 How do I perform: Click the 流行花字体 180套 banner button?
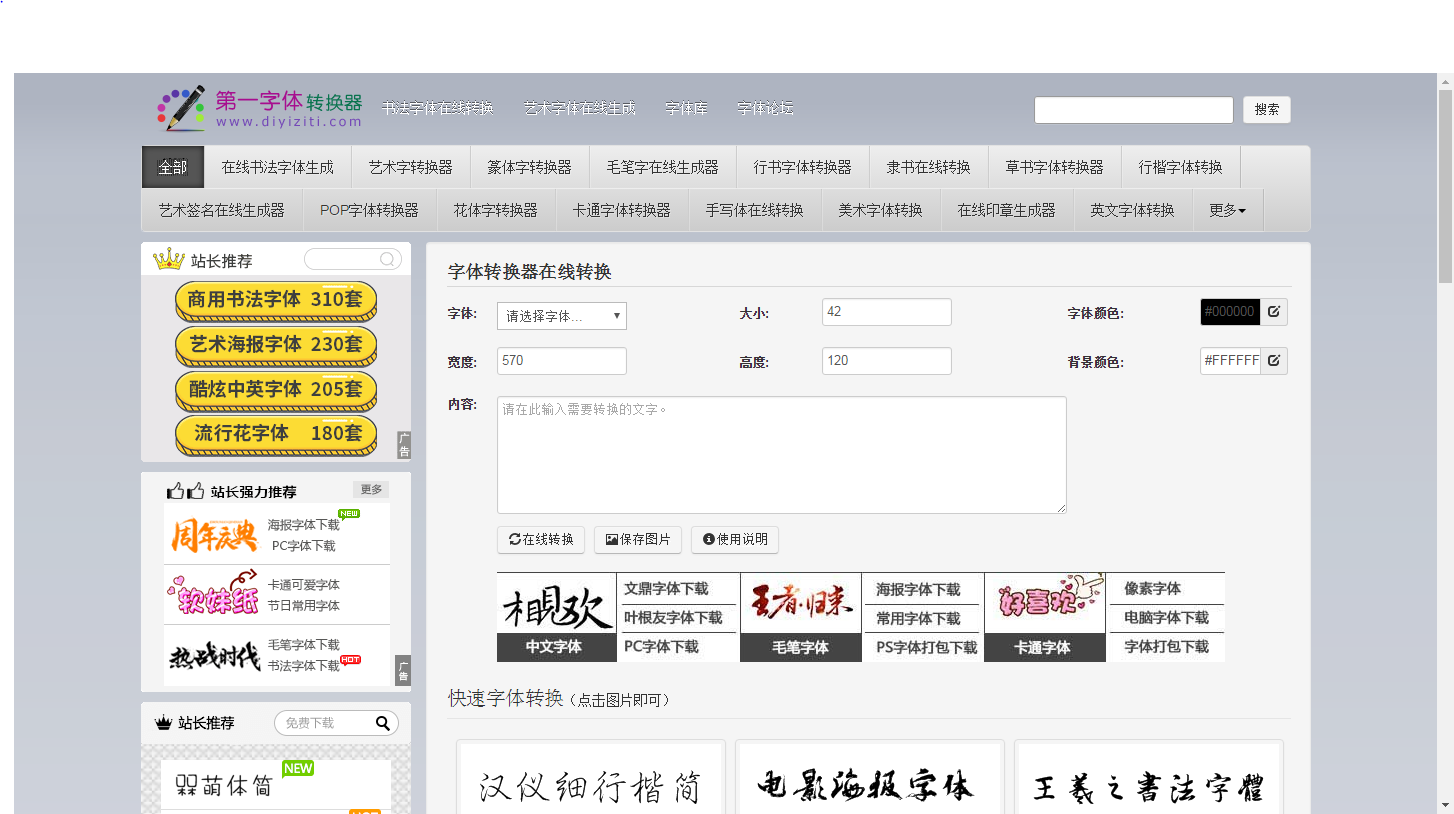276,434
